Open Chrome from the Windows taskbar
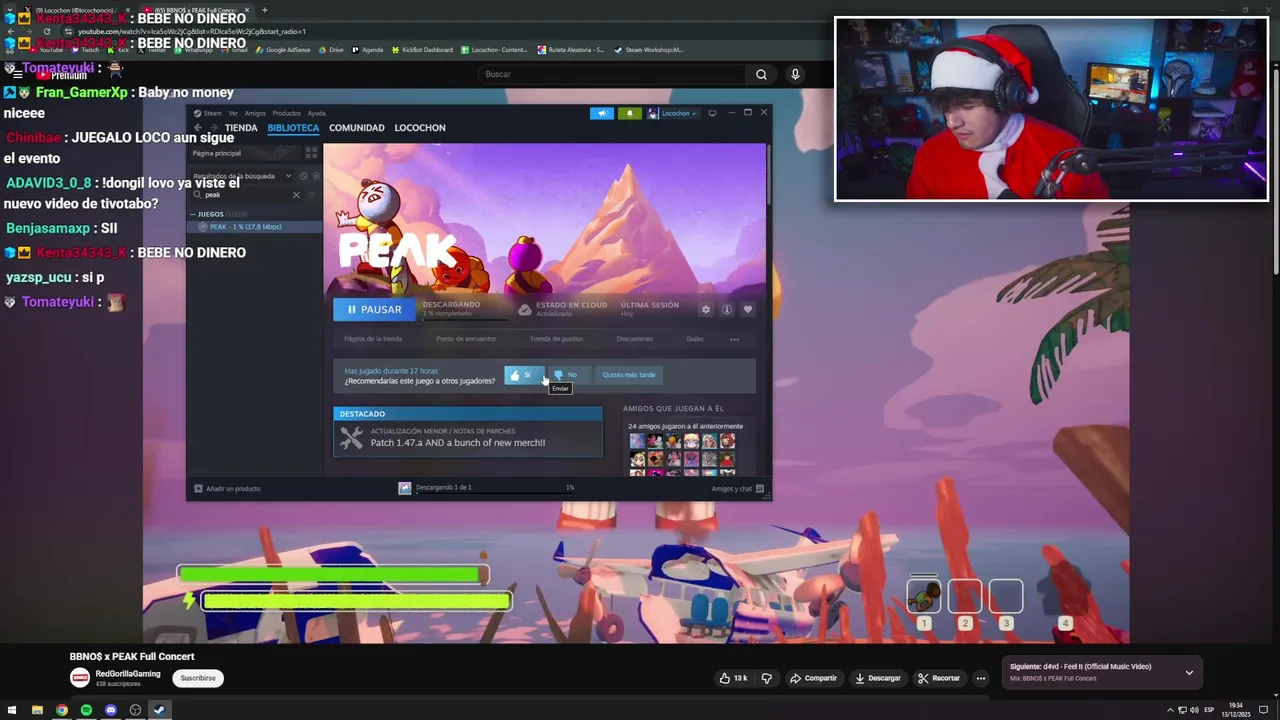Screen dimensions: 1280x720 [x=62, y=710]
